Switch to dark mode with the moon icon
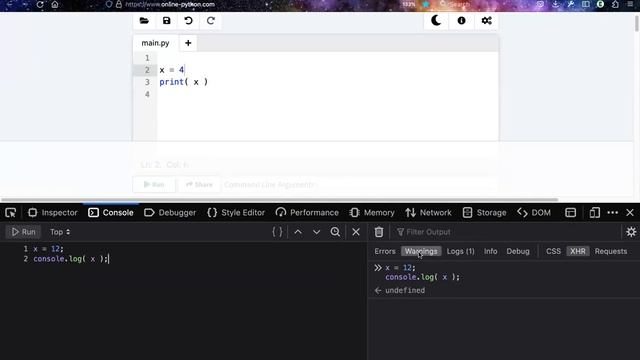 (x=436, y=20)
